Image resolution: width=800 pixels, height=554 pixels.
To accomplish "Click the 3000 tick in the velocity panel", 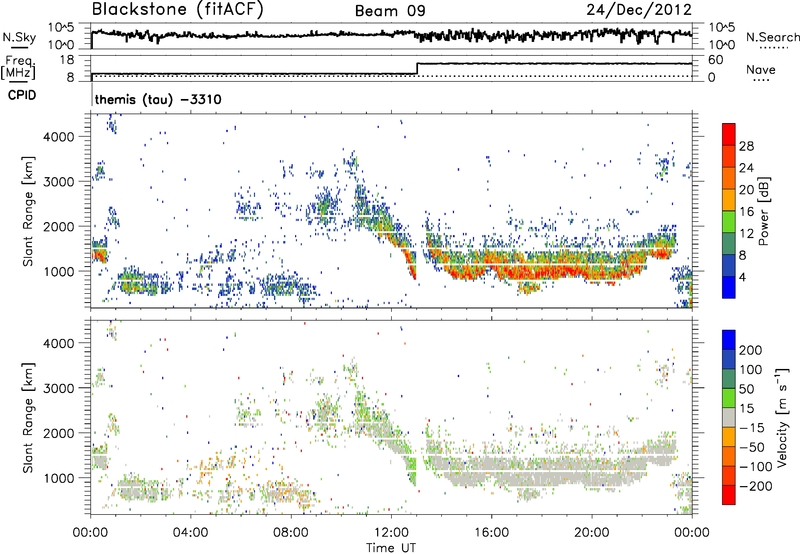I will point(58,388).
